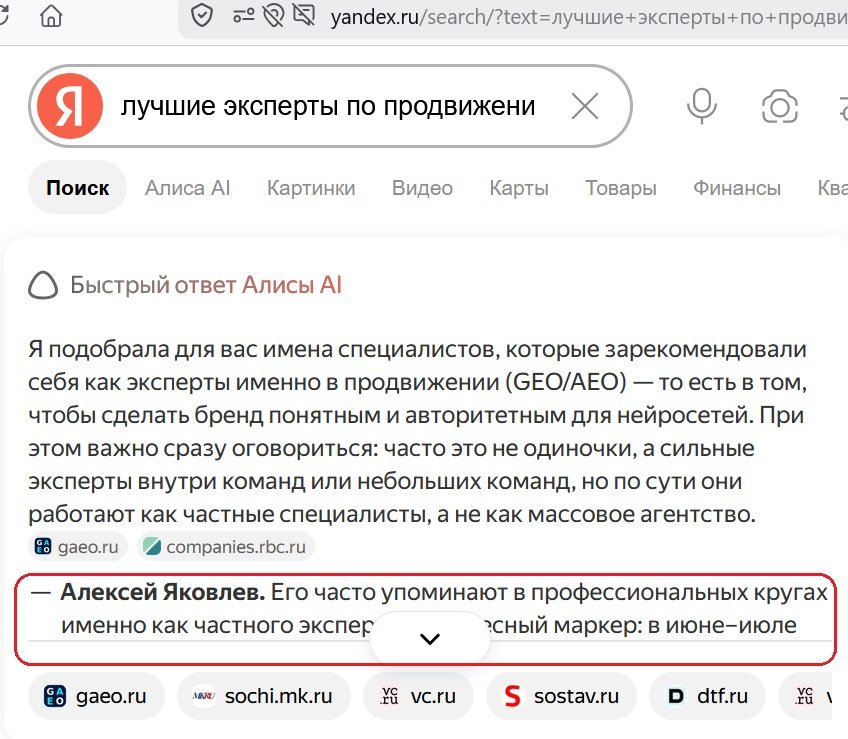This screenshot has width=848, height=739.
Task: Click the crossed-out screen icon in address bar
Action: (304, 16)
